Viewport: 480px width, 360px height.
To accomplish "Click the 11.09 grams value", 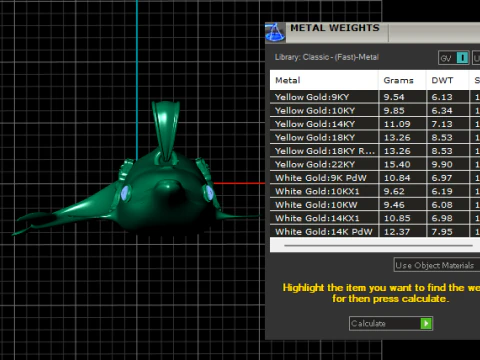I will (x=397, y=124).
